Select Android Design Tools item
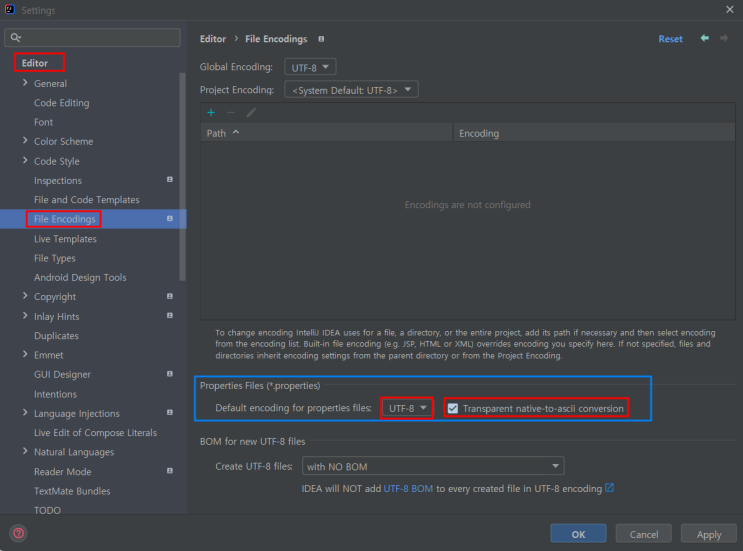The image size is (743, 551). pyautogui.click(x=80, y=278)
